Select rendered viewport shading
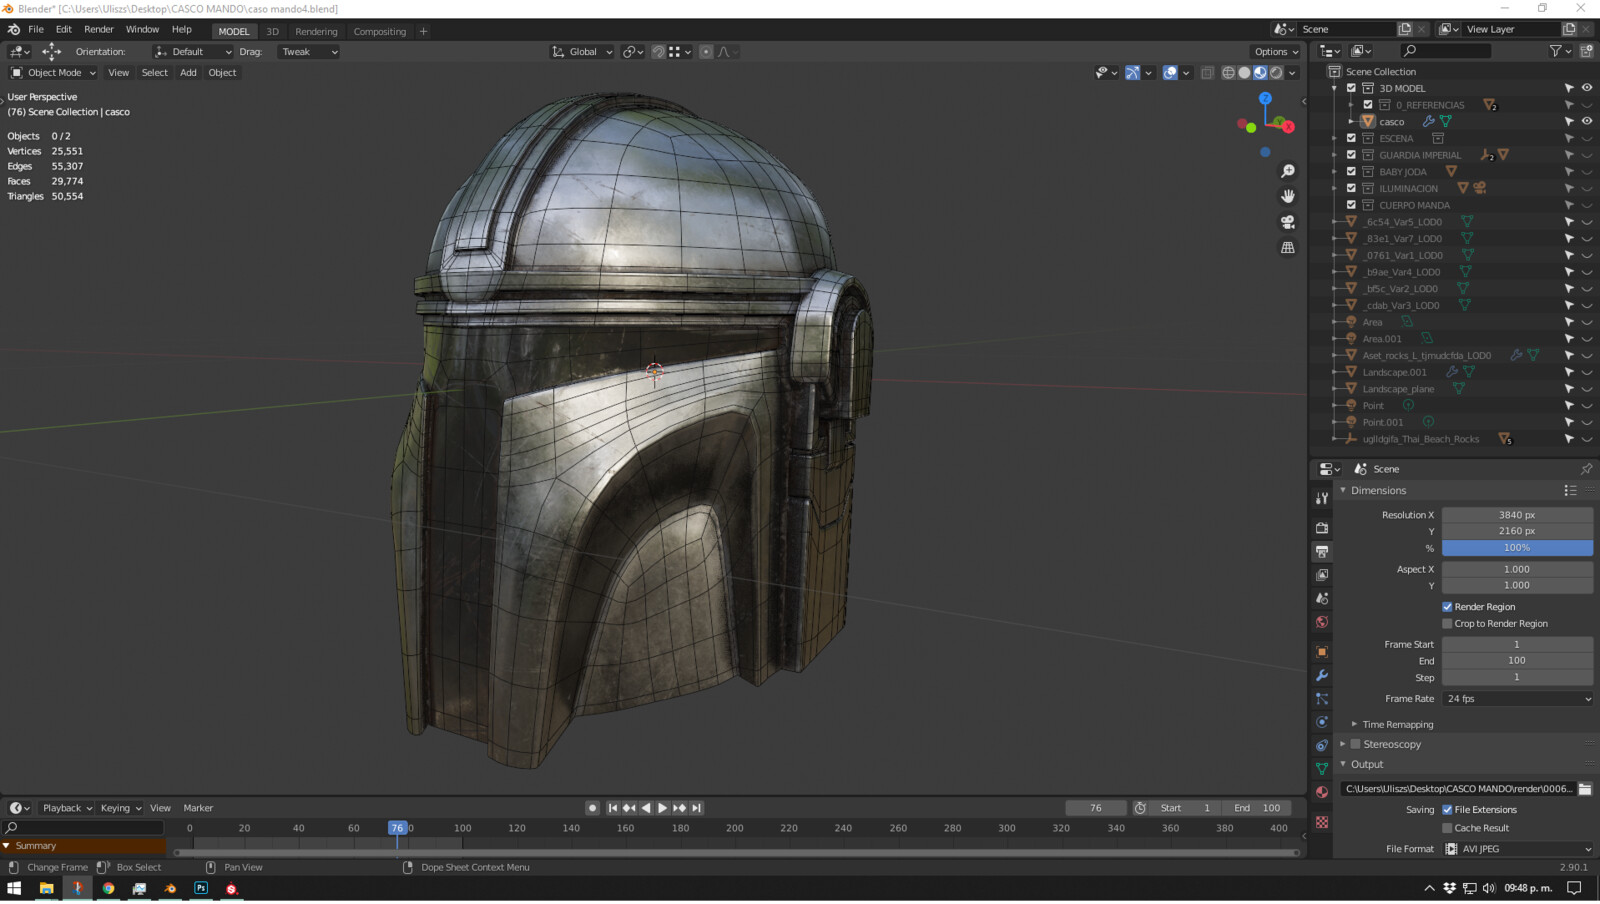1600x904 pixels. pos(1276,73)
